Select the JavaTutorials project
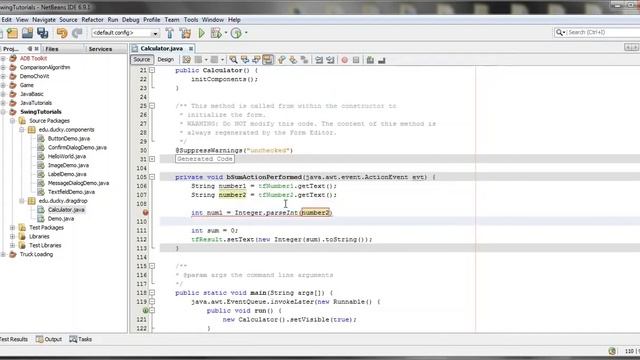640x360 pixels. (x=36, y=103)
